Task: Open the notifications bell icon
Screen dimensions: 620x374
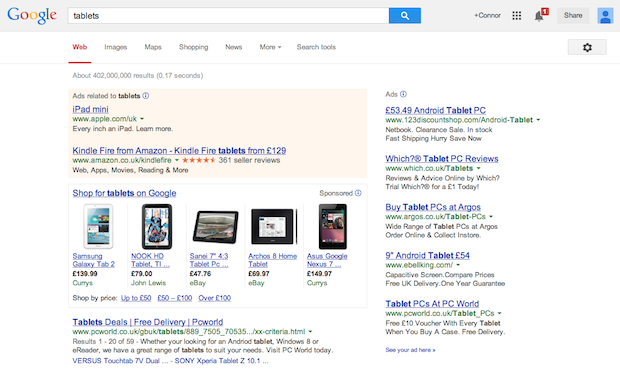Action: 540,15
